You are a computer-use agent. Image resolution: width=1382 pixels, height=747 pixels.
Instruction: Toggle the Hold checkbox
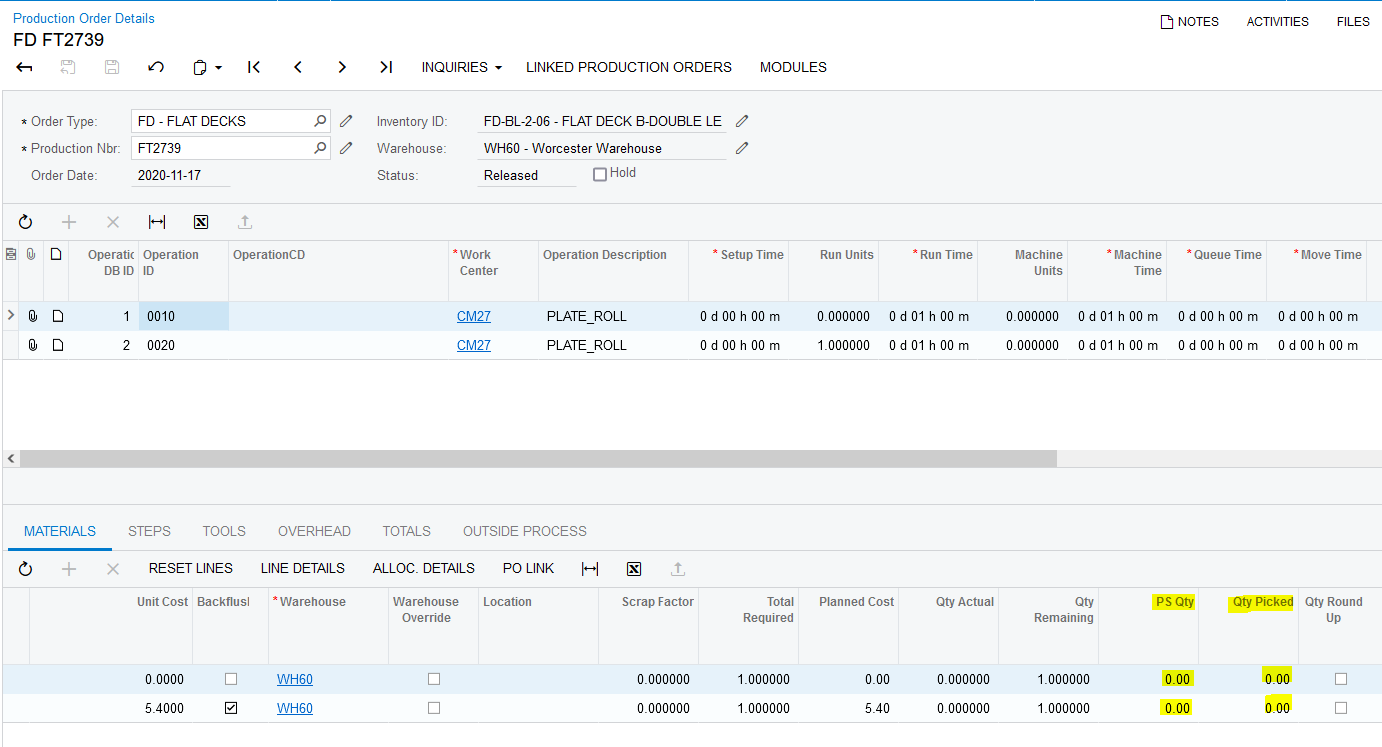[x=600, y=174]
